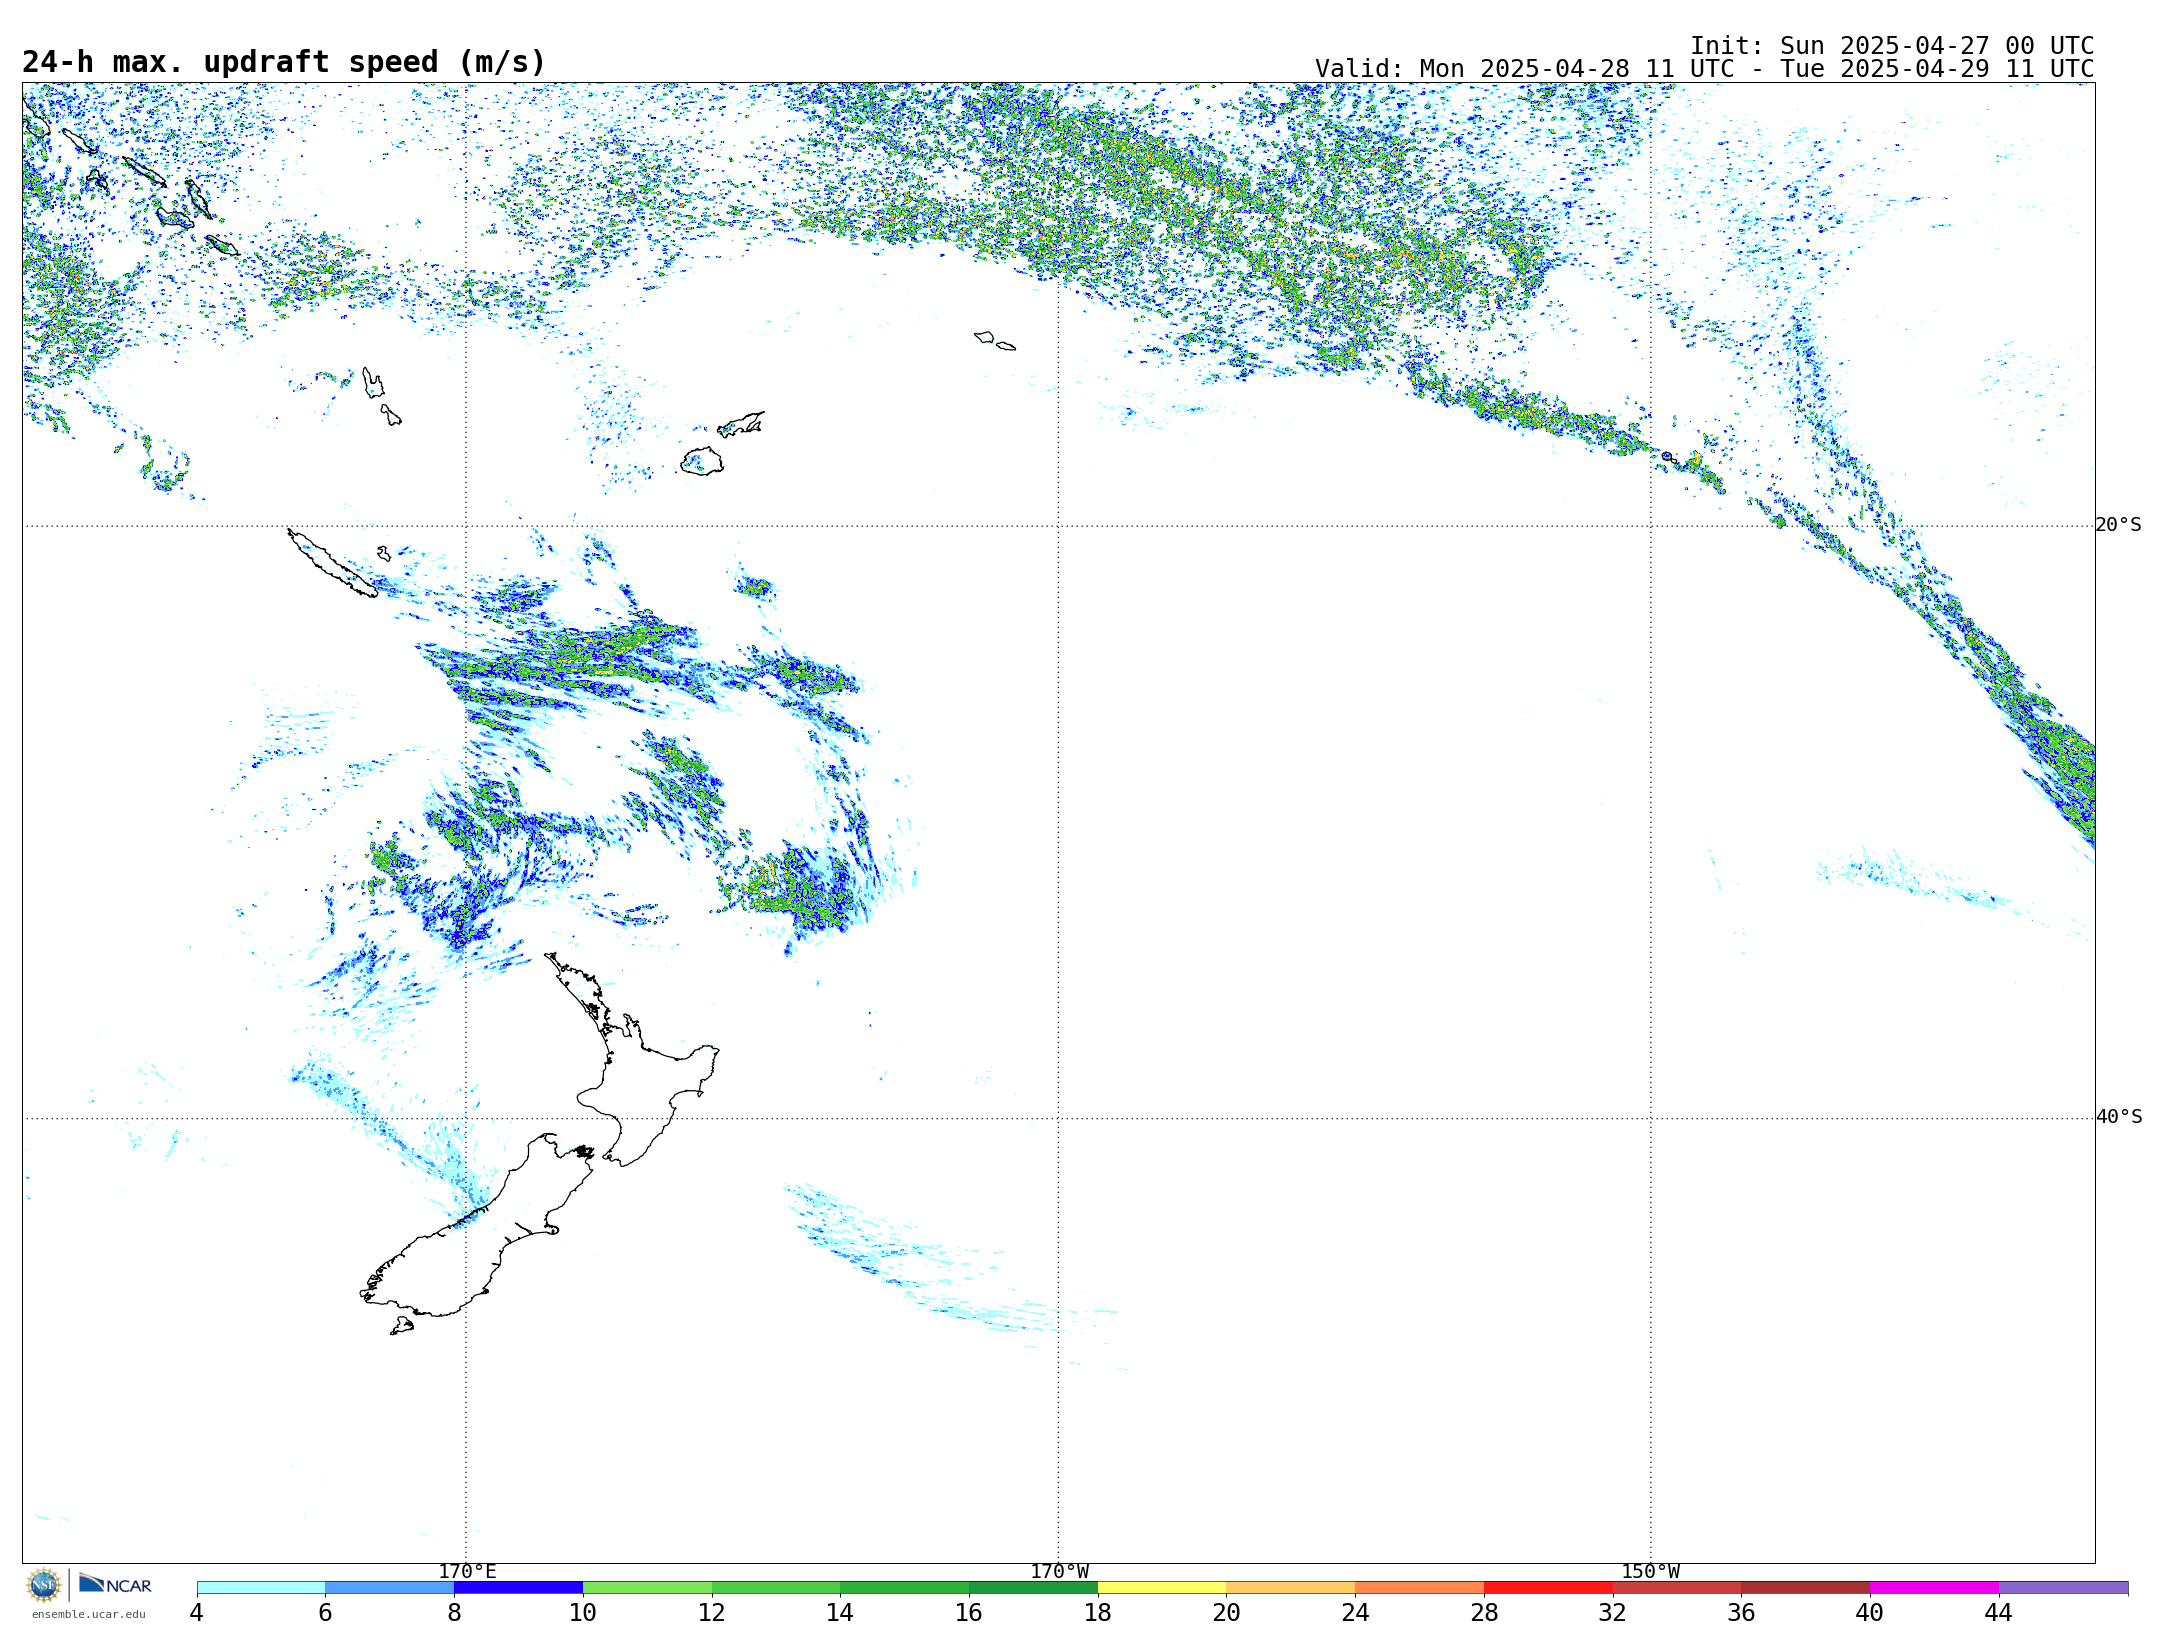
Task: Select the light cyan 4–6 colorbar segment
Action: coord(261,1587)
